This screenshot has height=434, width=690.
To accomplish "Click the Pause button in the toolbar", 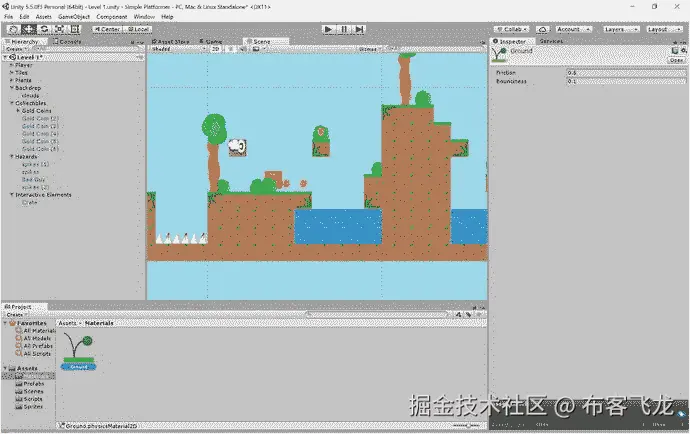I will pyautogui.click(x=344, y=29).
